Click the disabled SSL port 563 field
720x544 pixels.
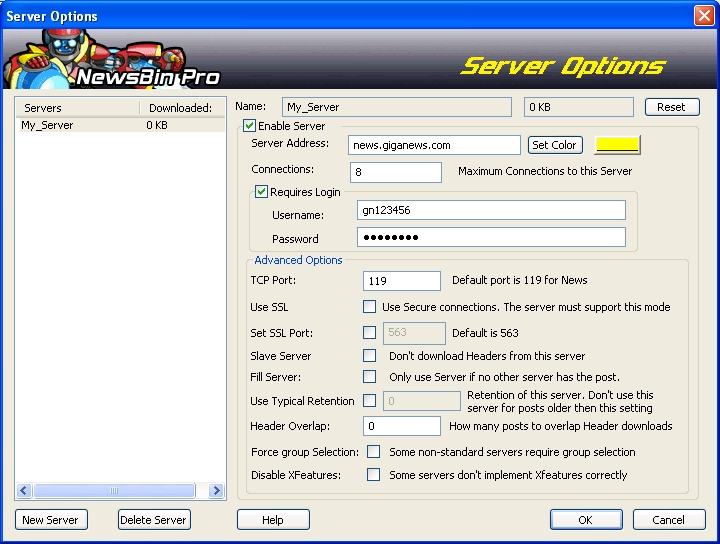click(414, 333)
